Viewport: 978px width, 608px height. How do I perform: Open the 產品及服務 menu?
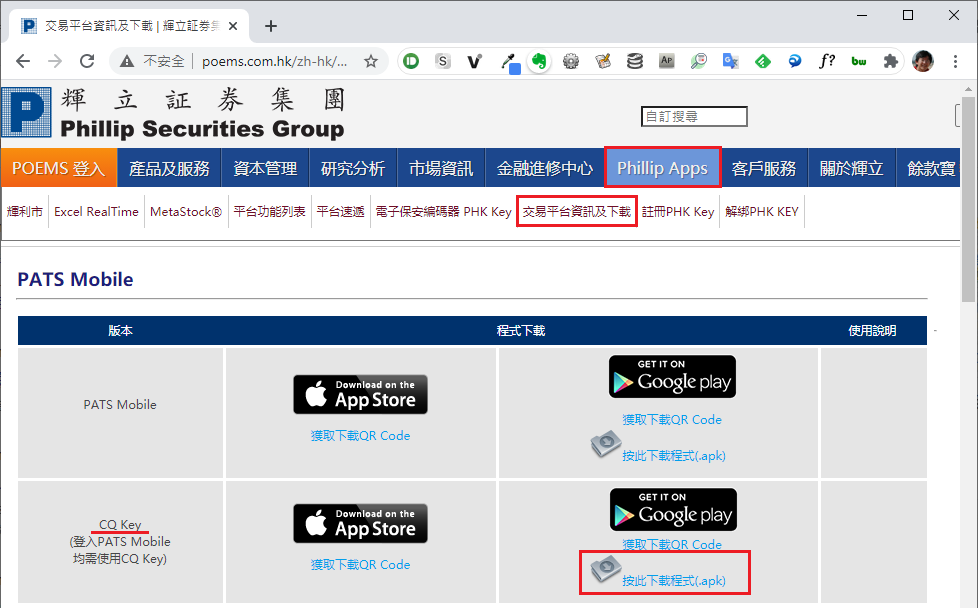click(169, 168)
